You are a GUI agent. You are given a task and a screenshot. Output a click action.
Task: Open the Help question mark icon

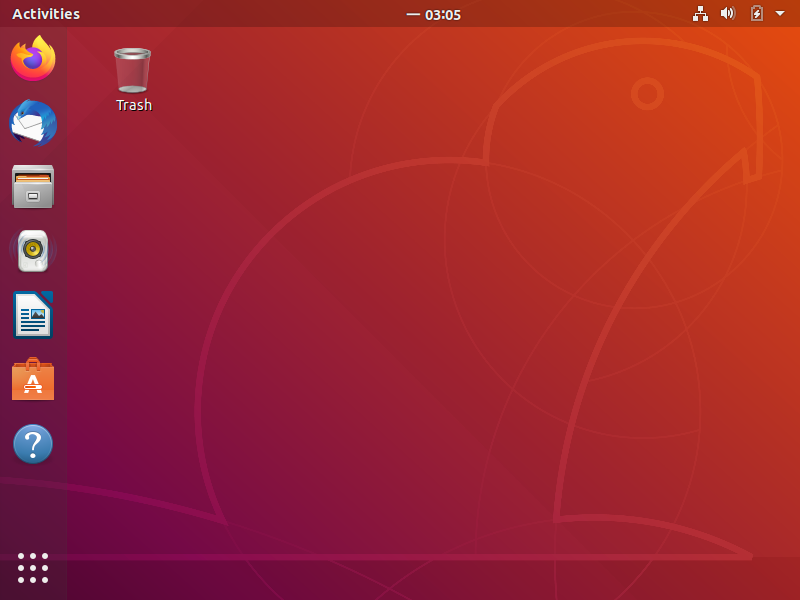[x=33, y=444]
